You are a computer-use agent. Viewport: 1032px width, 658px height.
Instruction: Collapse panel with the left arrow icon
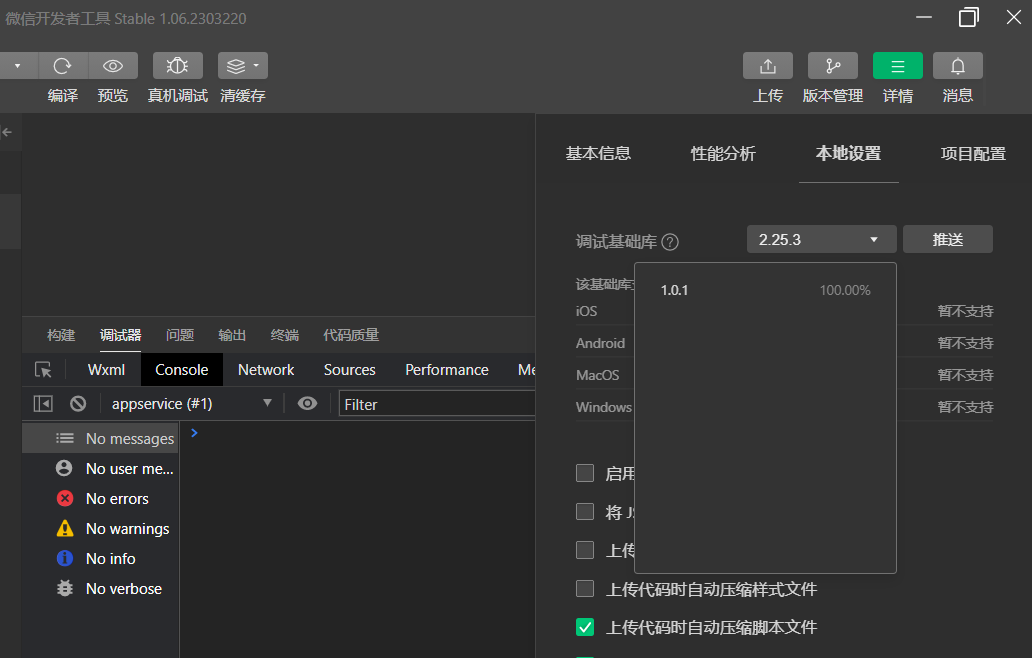point(7,132)
